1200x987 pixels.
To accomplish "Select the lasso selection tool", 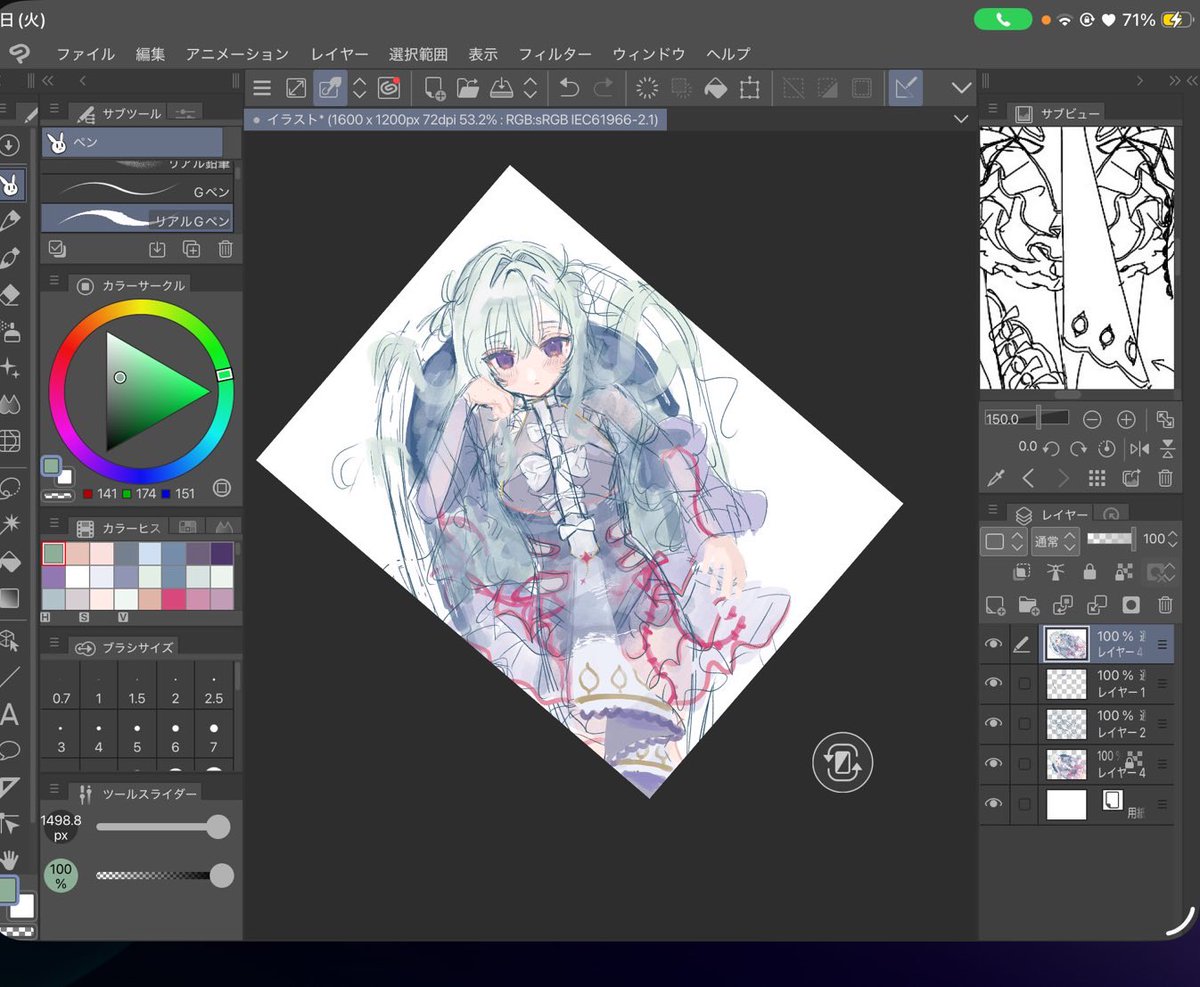I will [x=9, y=486].
